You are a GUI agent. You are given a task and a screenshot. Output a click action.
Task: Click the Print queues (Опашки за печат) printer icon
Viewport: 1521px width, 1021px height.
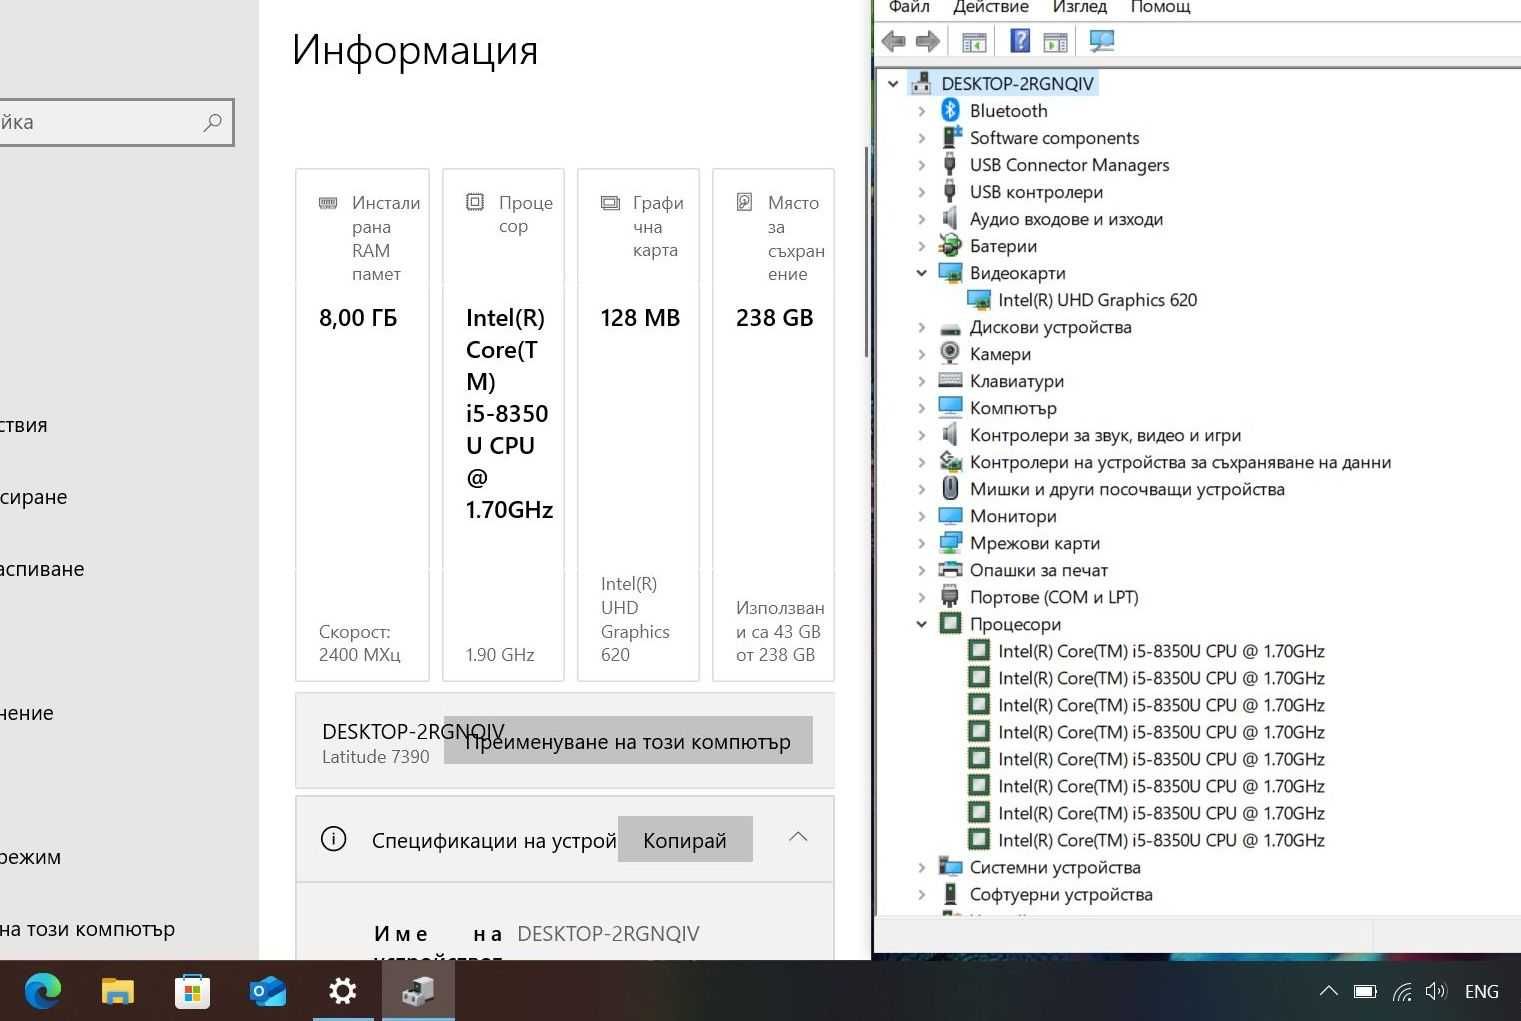coord(950,570)
